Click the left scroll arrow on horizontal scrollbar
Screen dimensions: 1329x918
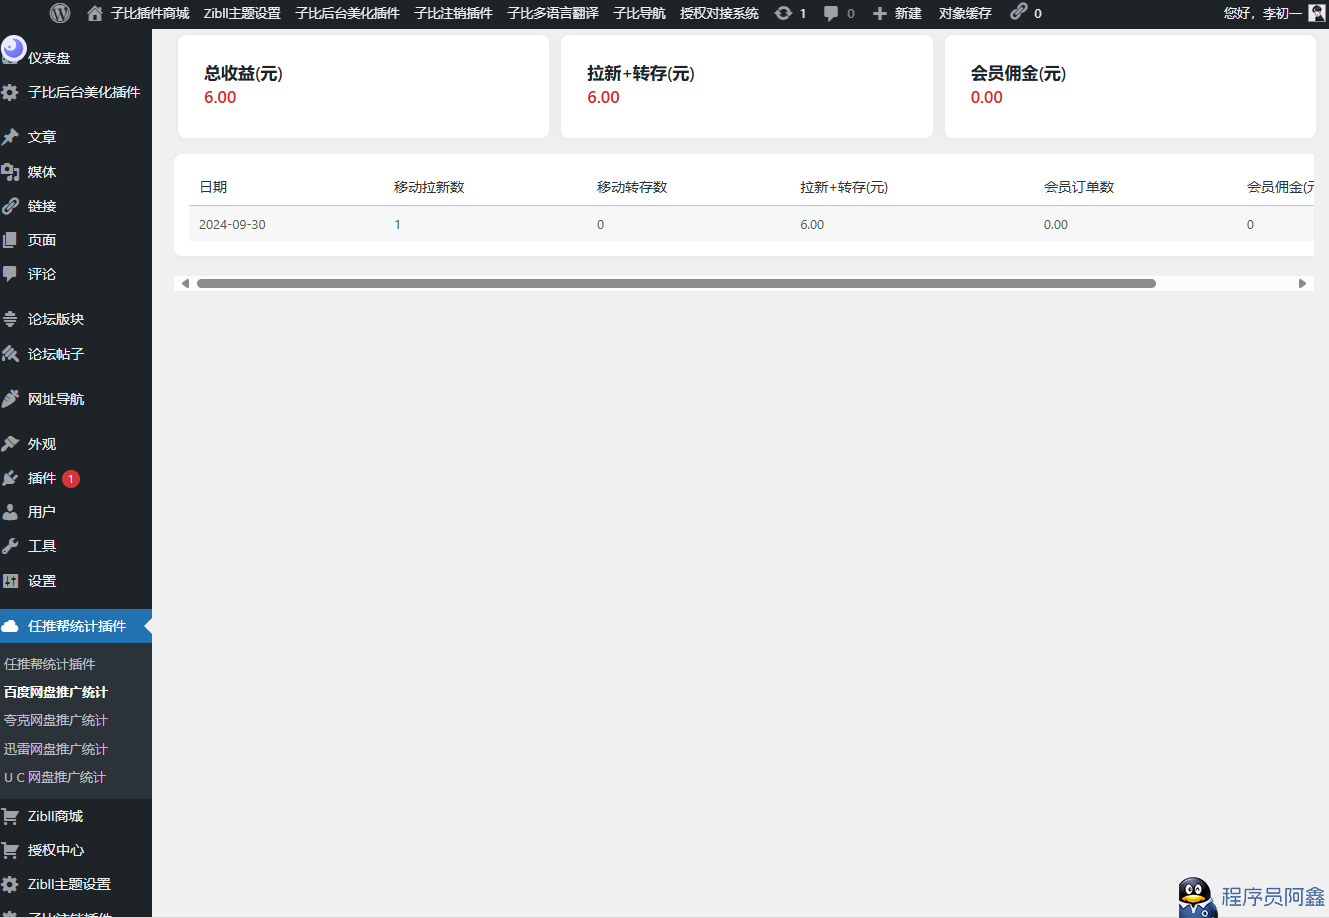coord(184,283)
